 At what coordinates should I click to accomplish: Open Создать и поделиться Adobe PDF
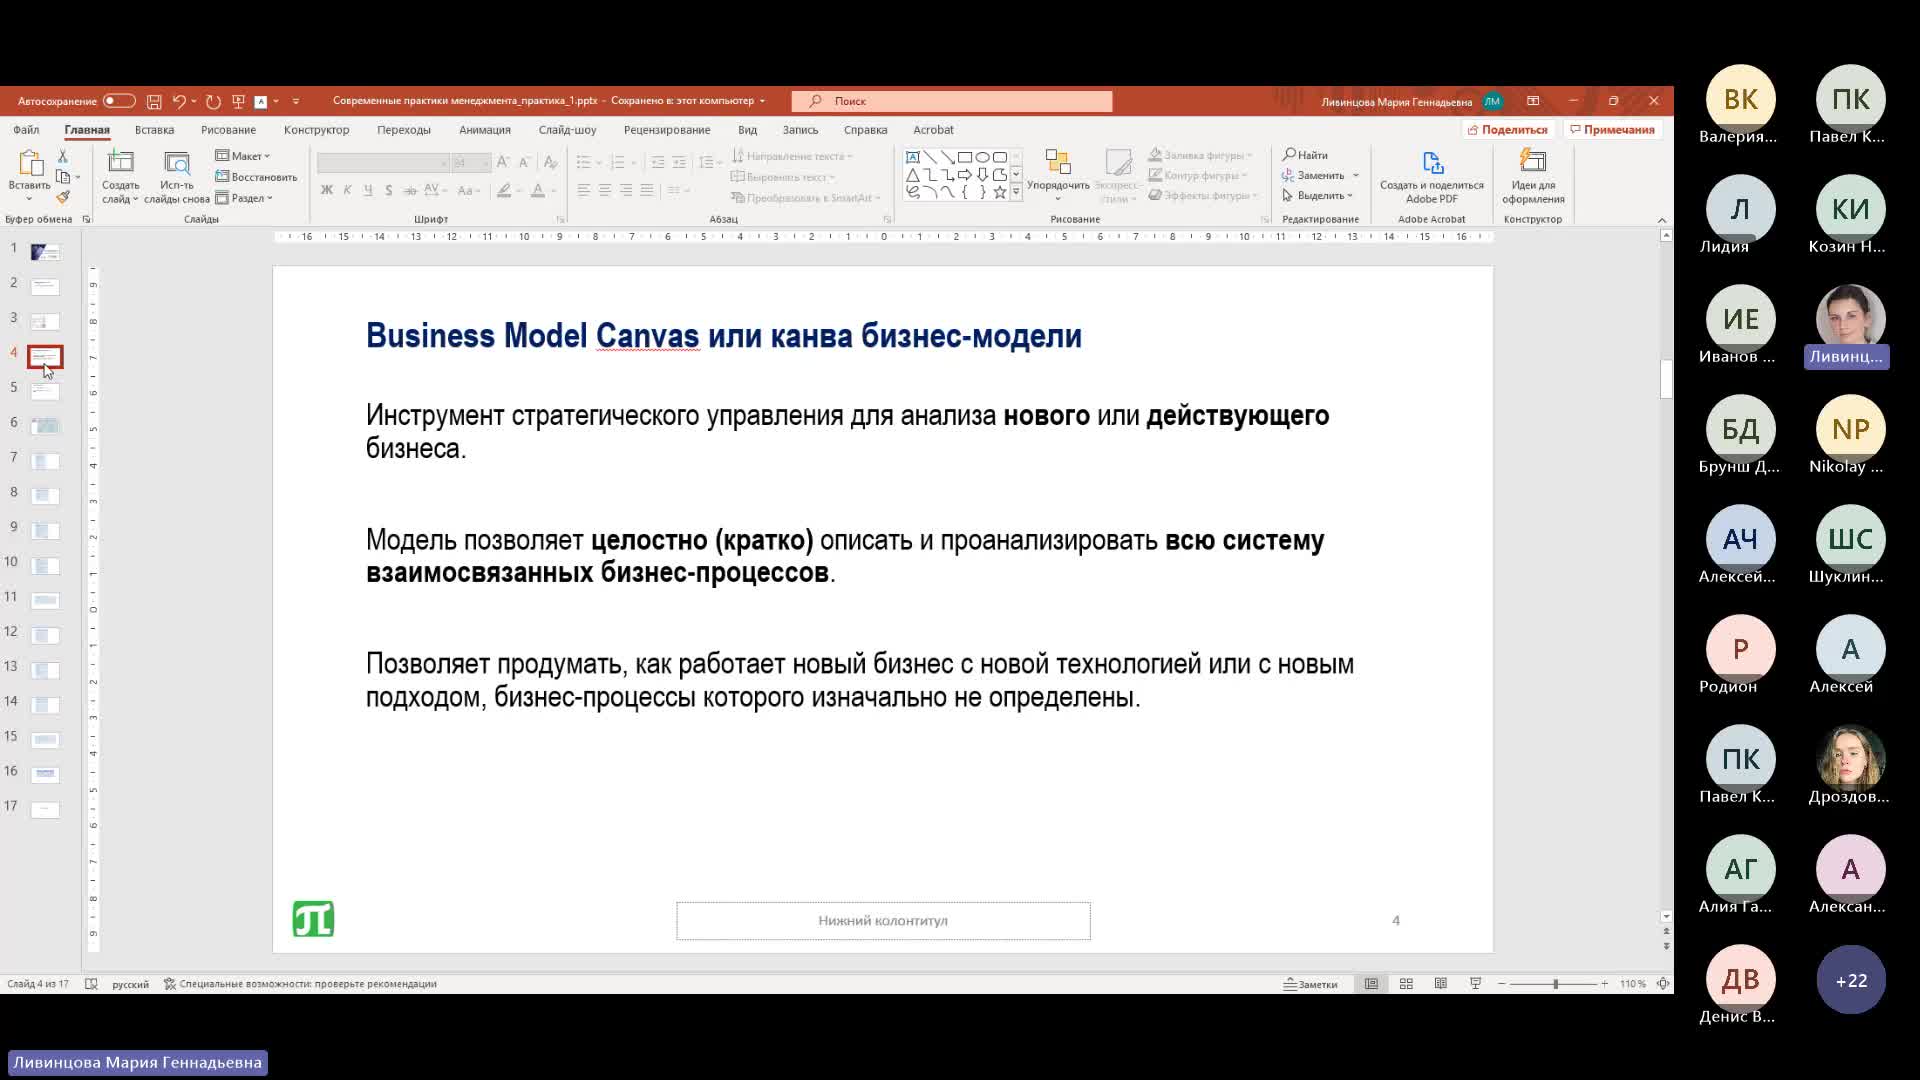pyautogui.click(x=1432, y=177)
